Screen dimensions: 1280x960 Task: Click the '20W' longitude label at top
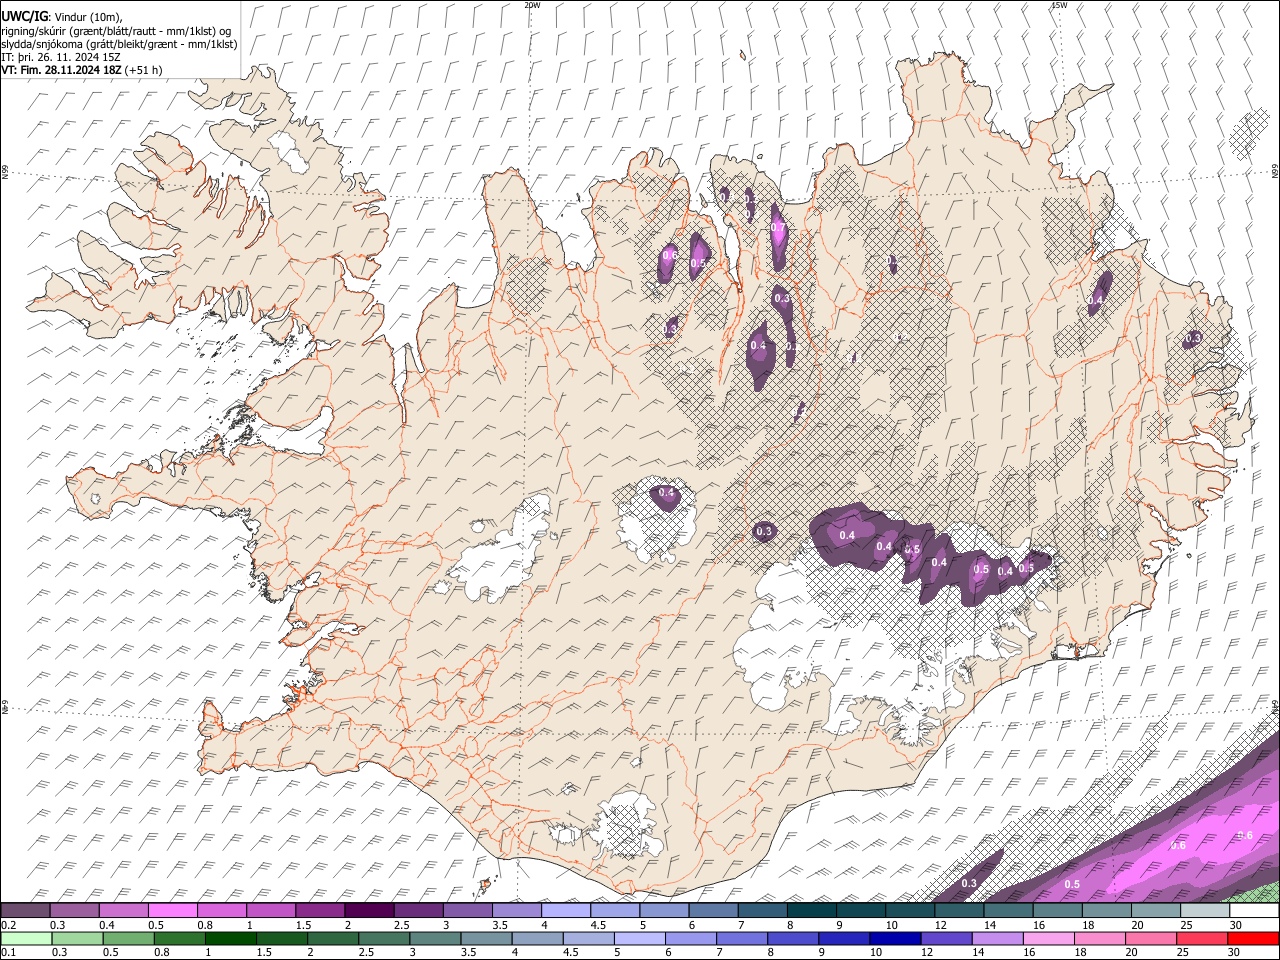(533, 5)
